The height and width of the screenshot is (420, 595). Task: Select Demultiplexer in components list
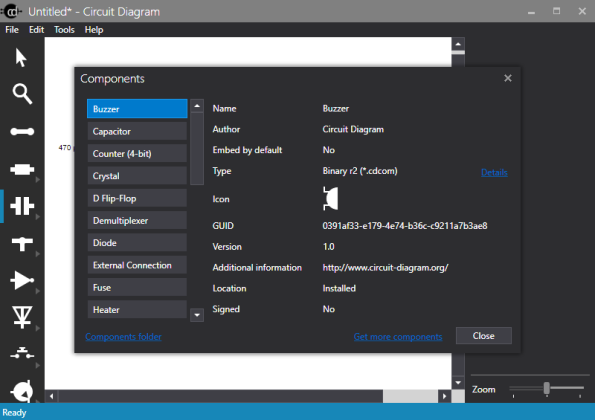coord(137,220)
